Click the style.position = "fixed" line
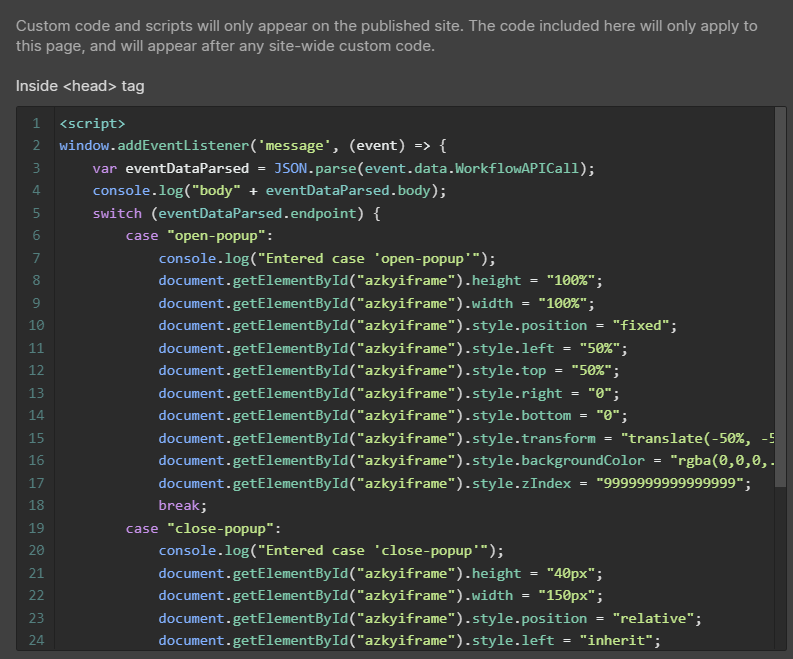This screenshot has width=793, height=659. 417,326
